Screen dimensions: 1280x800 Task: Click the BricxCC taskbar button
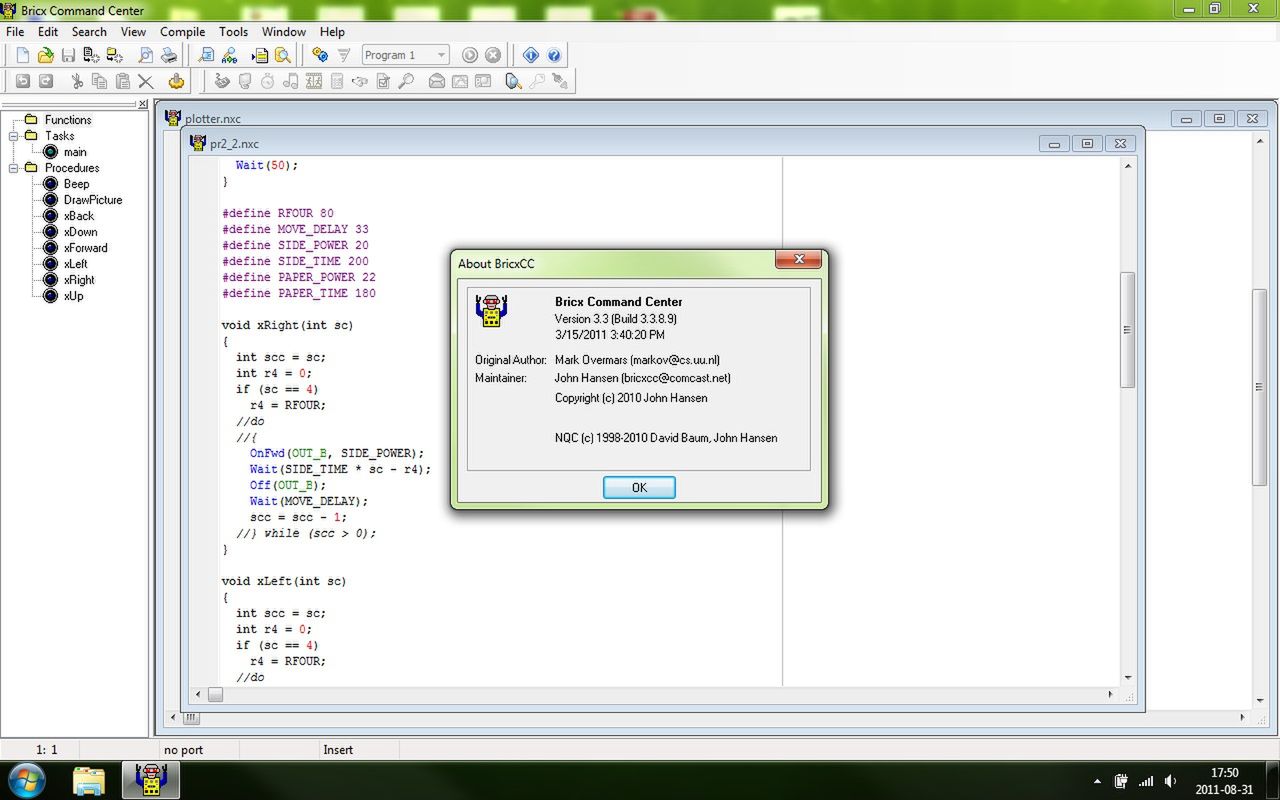[x=150, y=780]
